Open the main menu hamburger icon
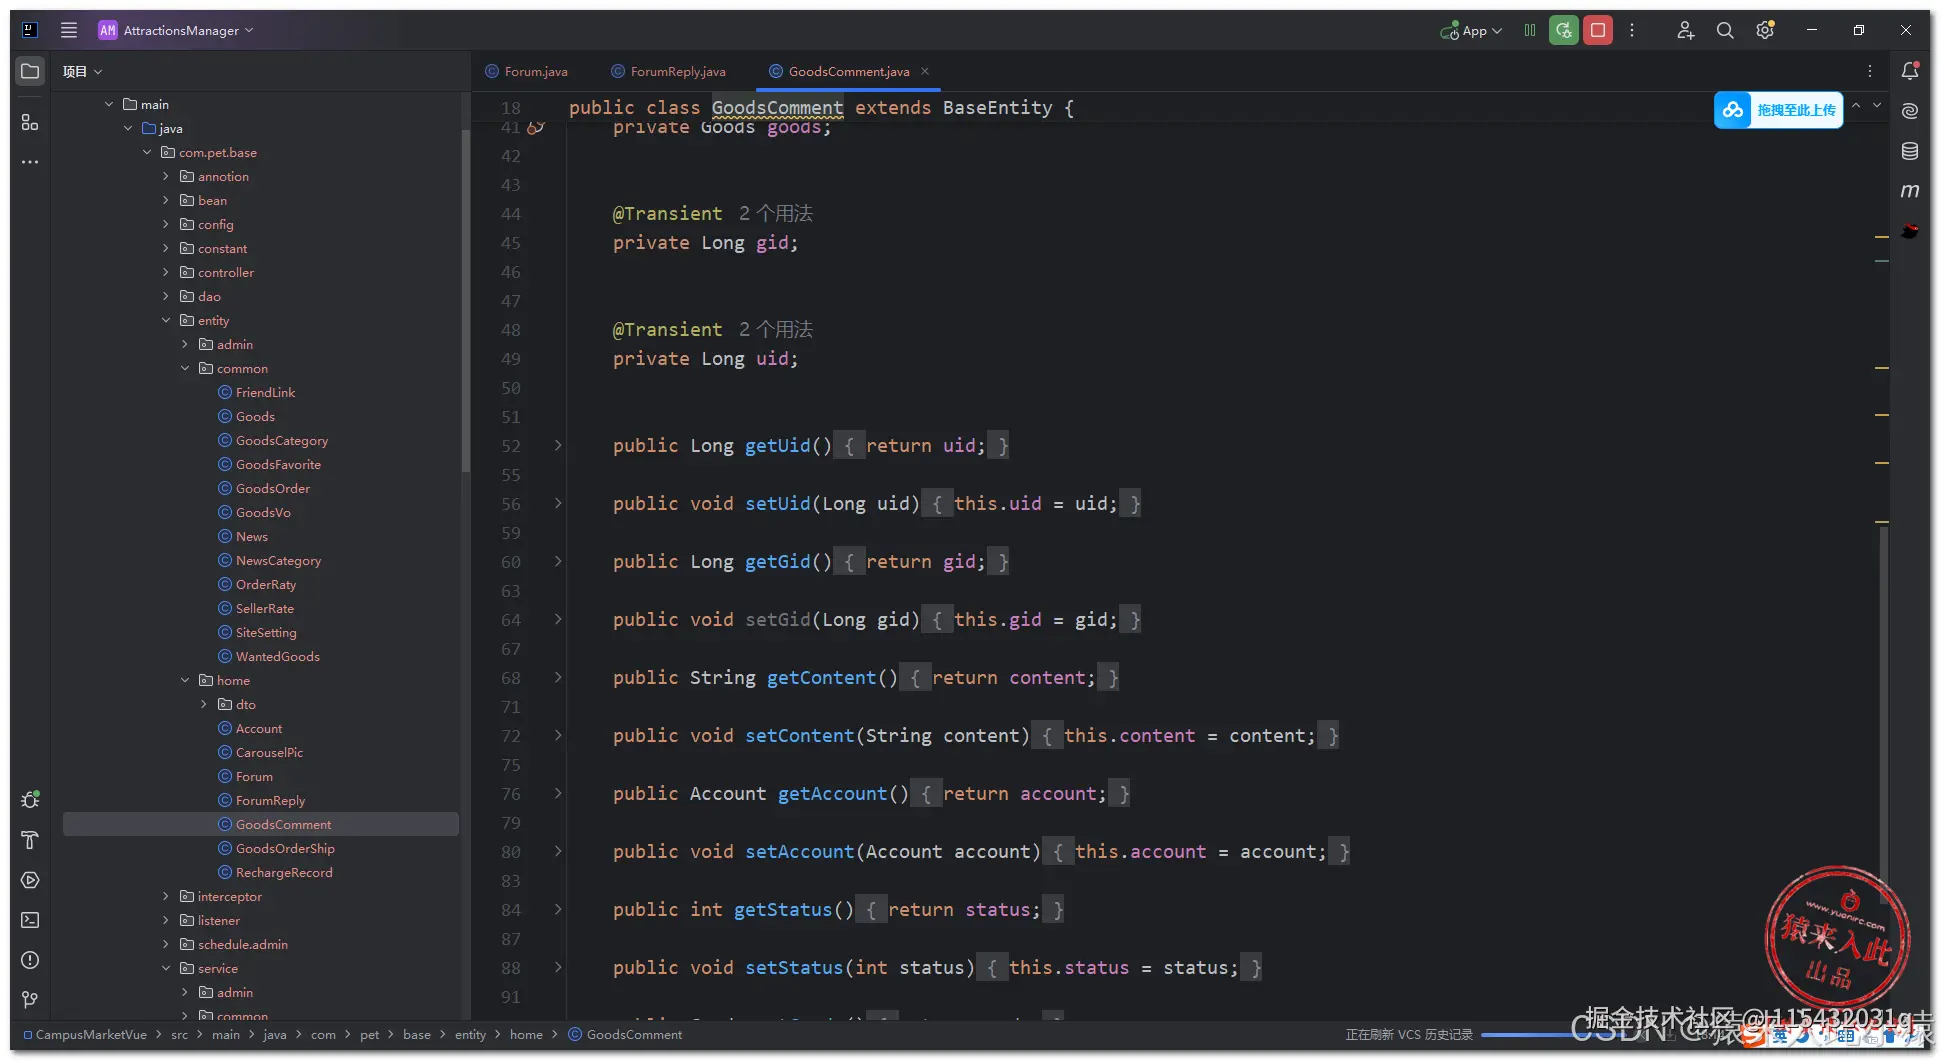 click(69, 30)
